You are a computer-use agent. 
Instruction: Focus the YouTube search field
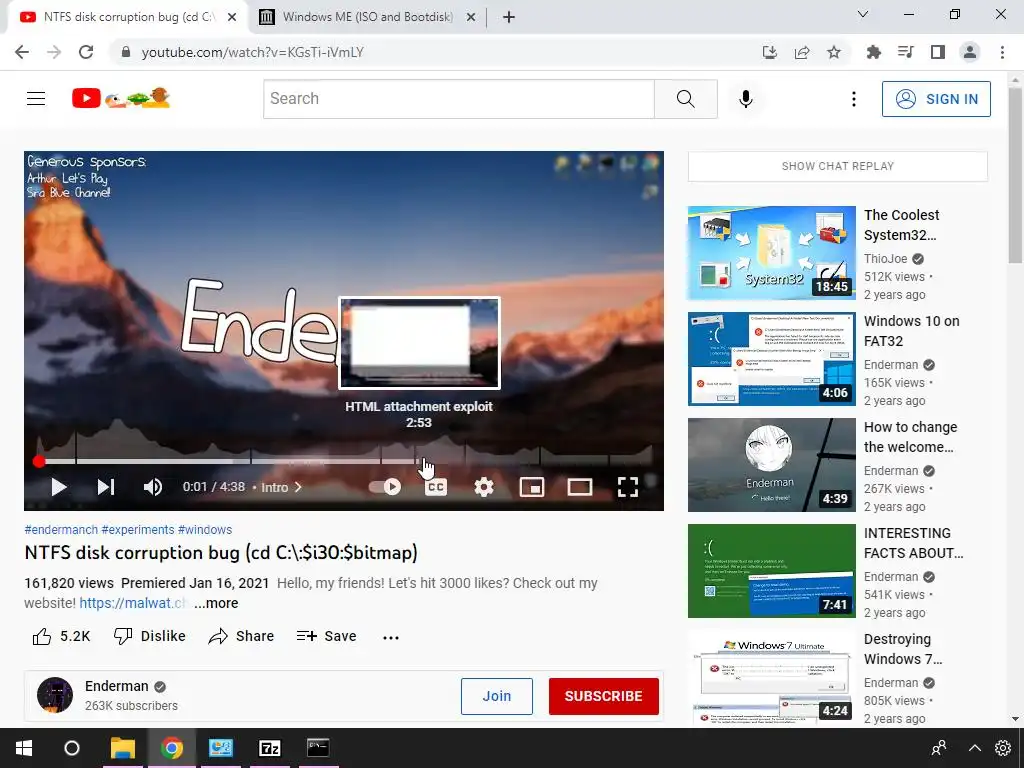458,99
